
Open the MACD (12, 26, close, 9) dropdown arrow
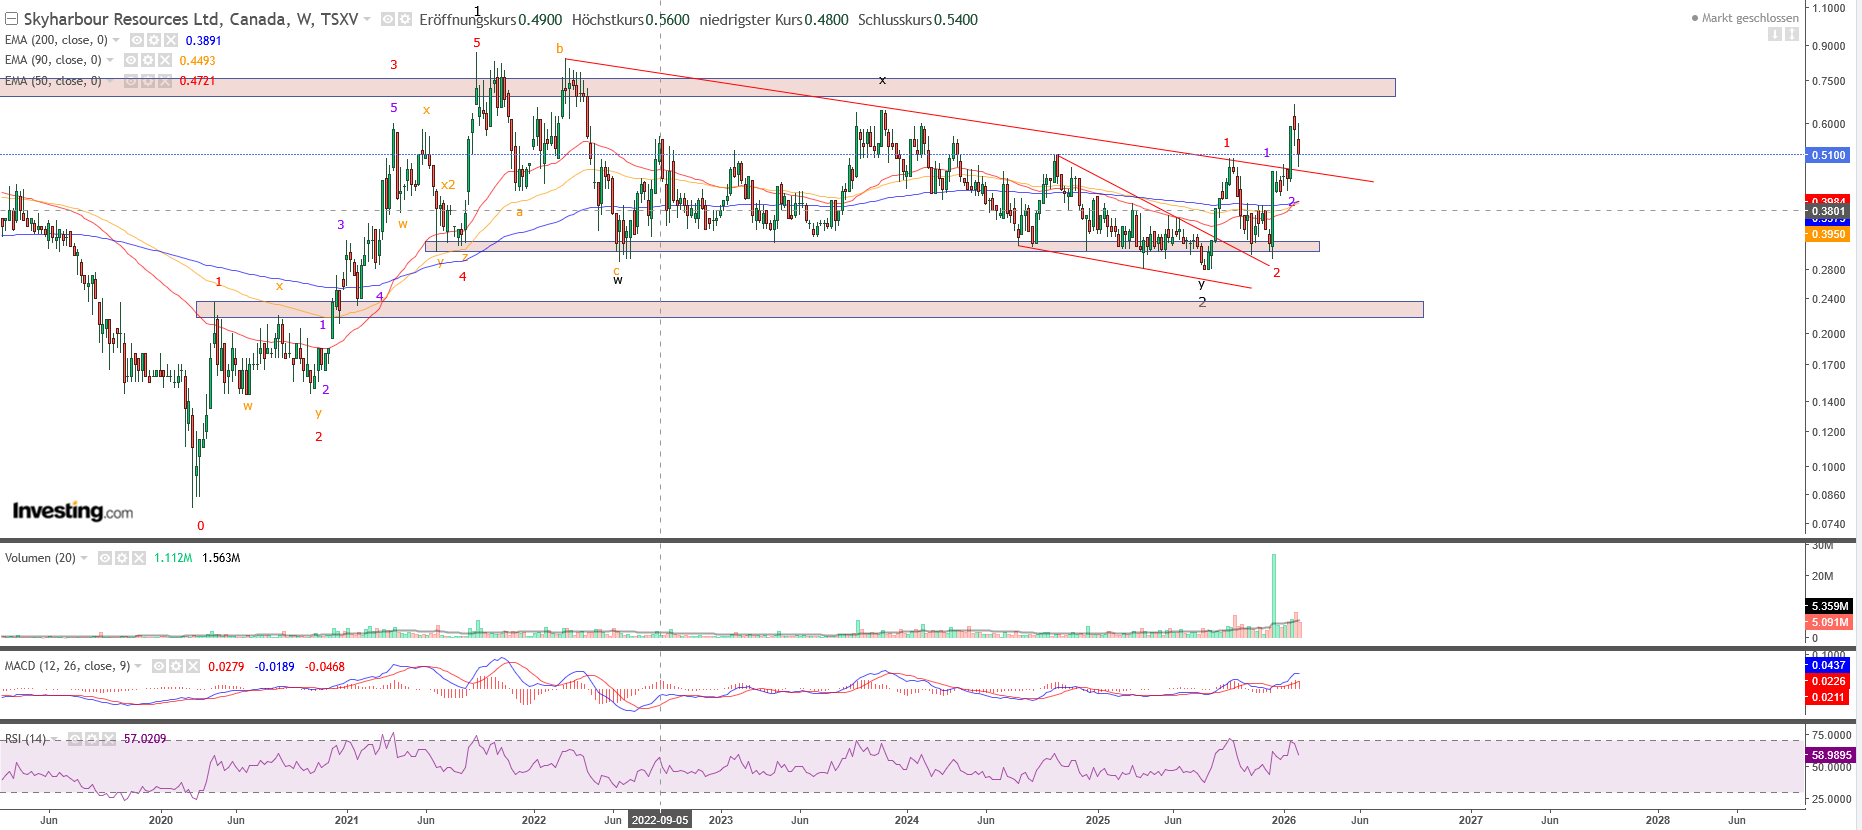point(138,666)
